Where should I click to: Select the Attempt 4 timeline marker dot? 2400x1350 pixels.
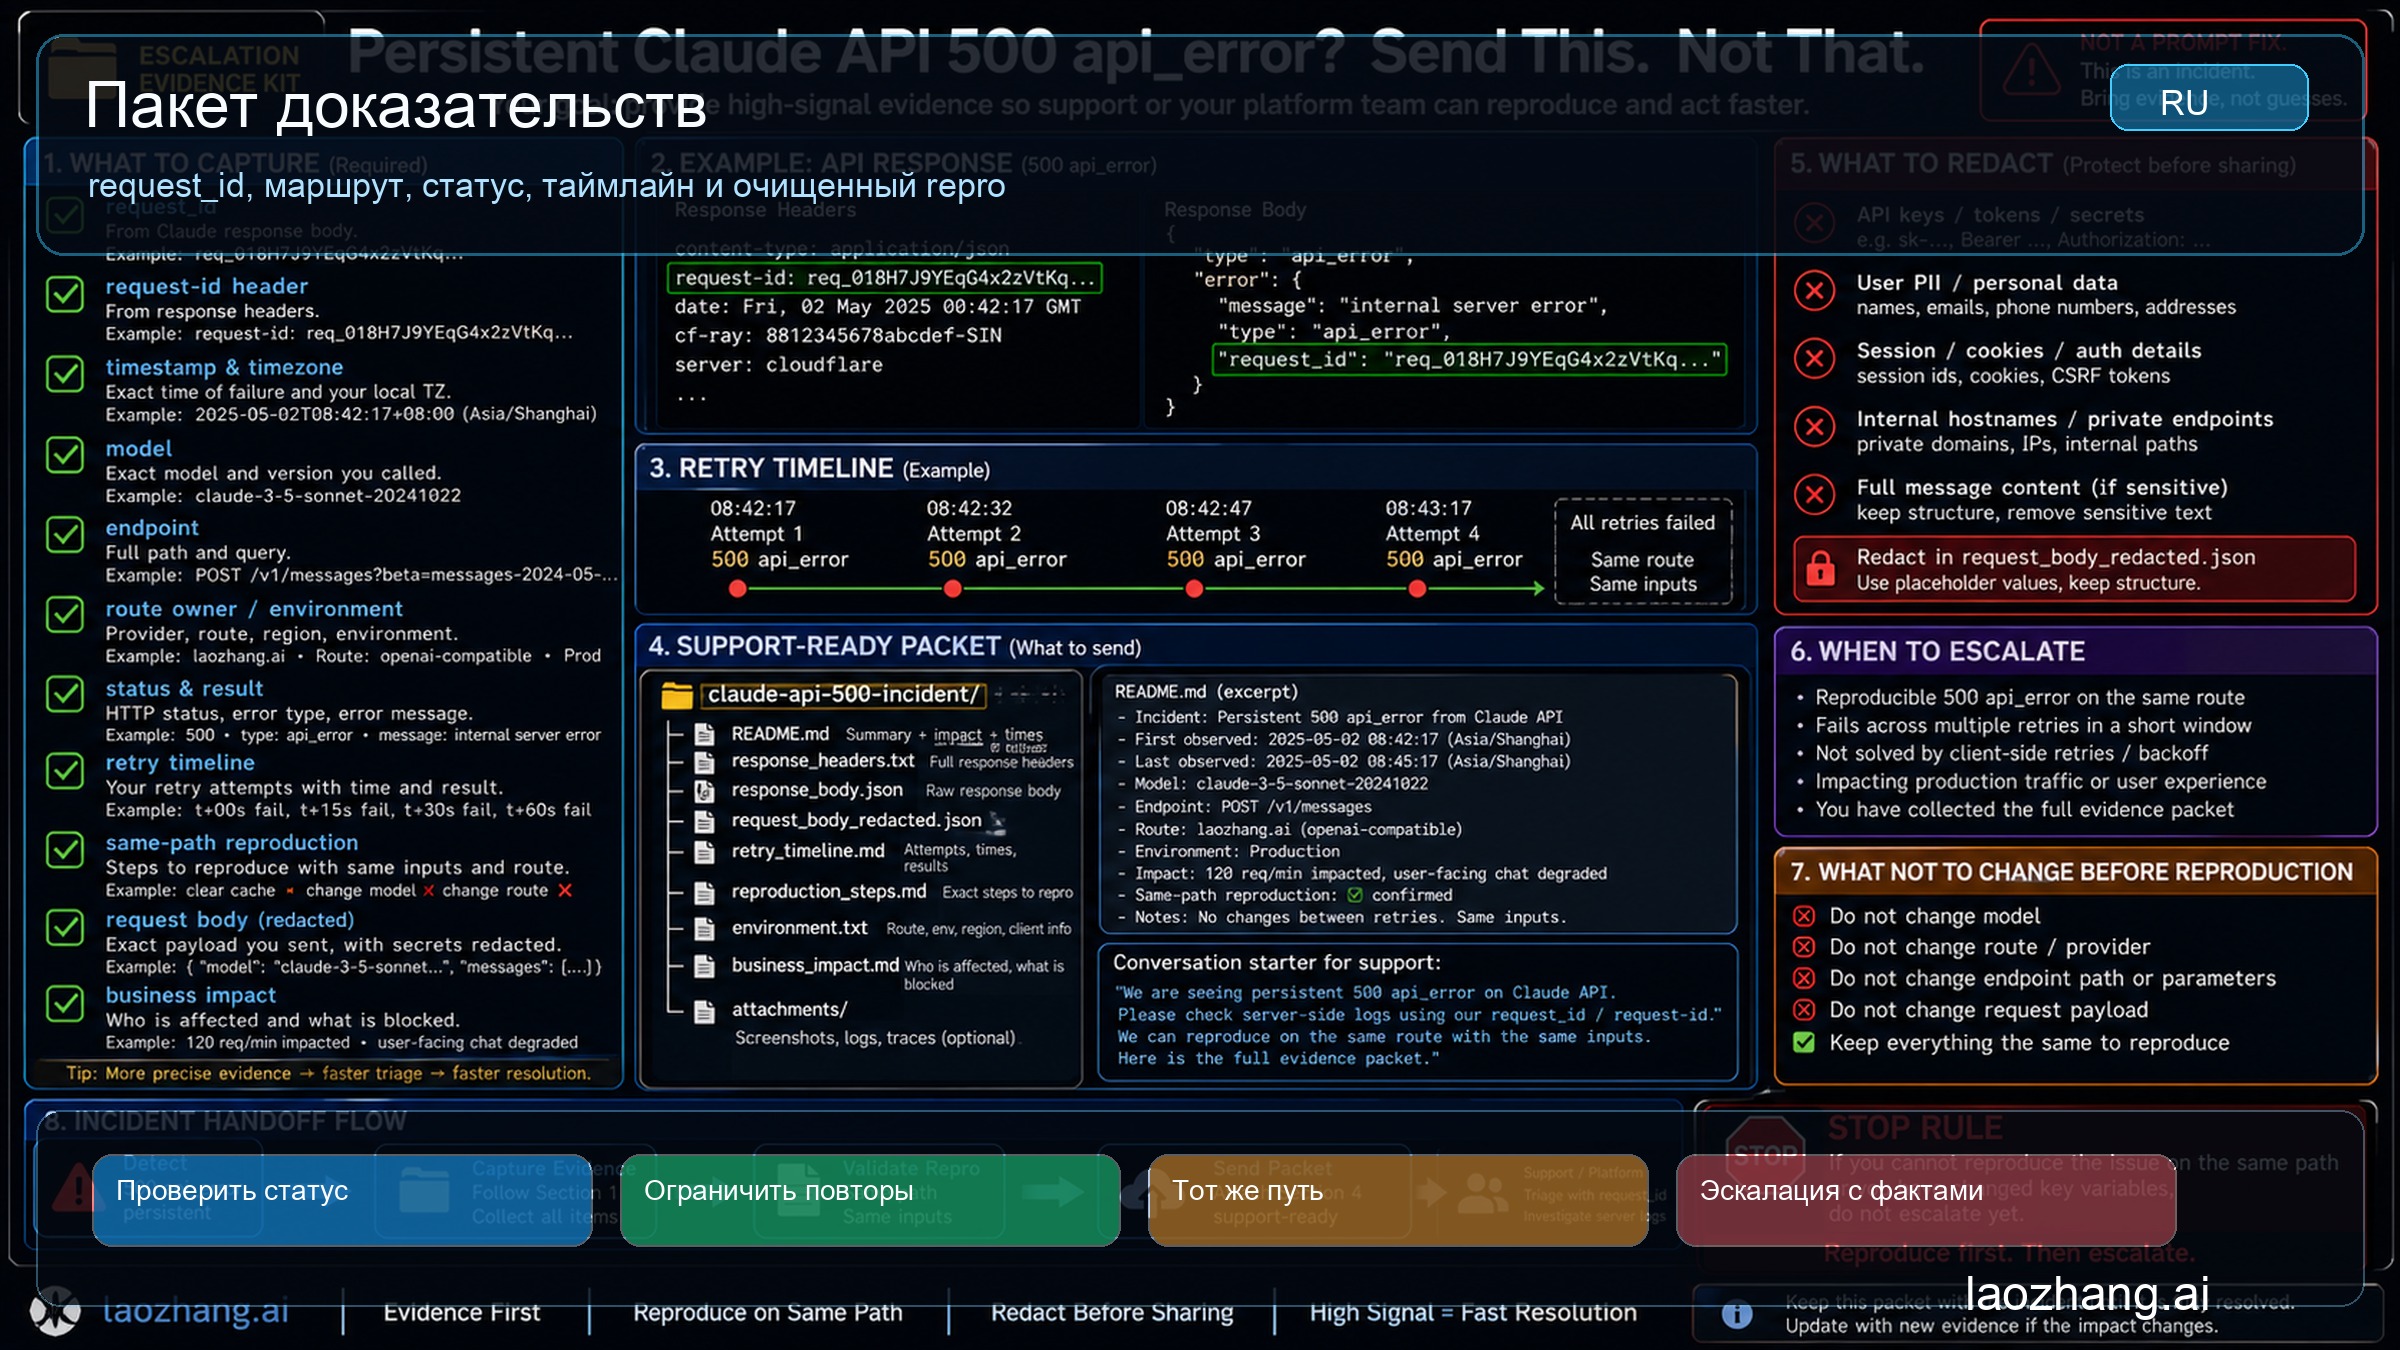coord(1417,589)
